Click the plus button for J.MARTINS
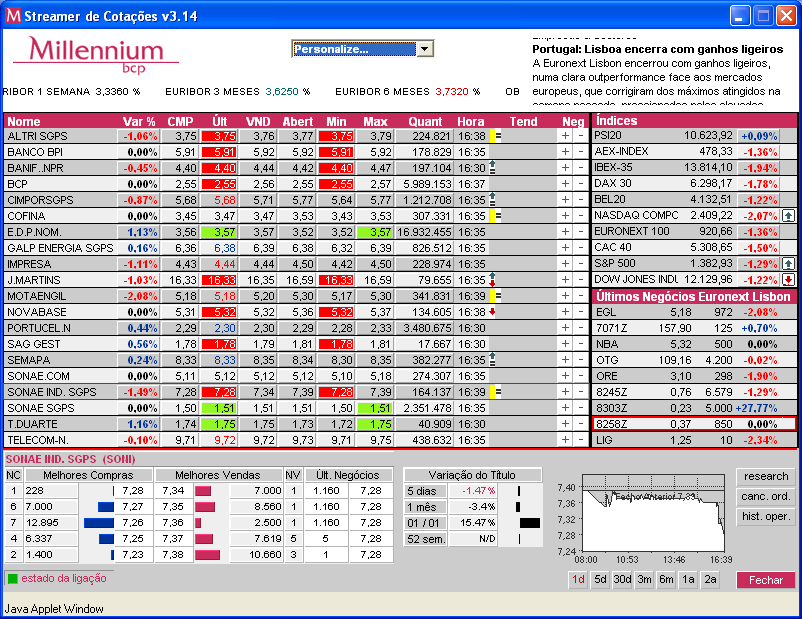This screenshot has height=619, width=802. (x=565, y=280)
